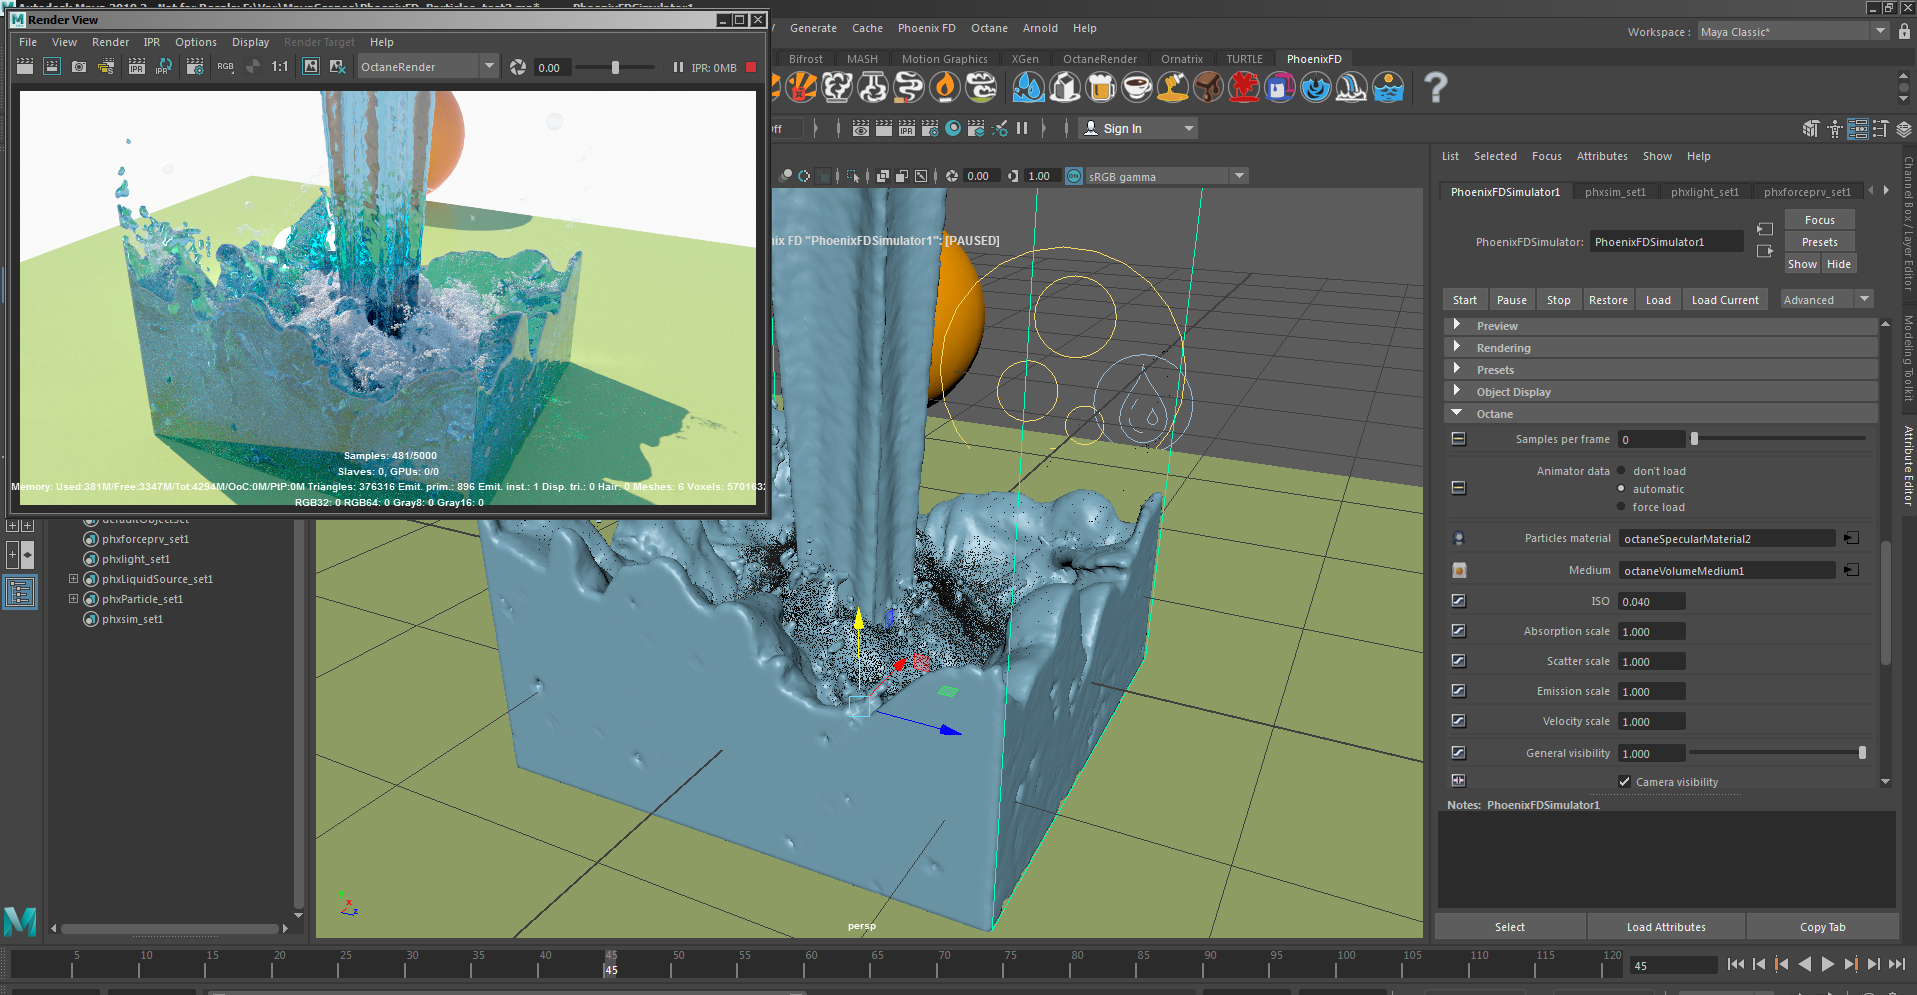Open the phxsim_set1 attribute tab
This screenshot has width=1917, height=995.
click(1615, 192)
